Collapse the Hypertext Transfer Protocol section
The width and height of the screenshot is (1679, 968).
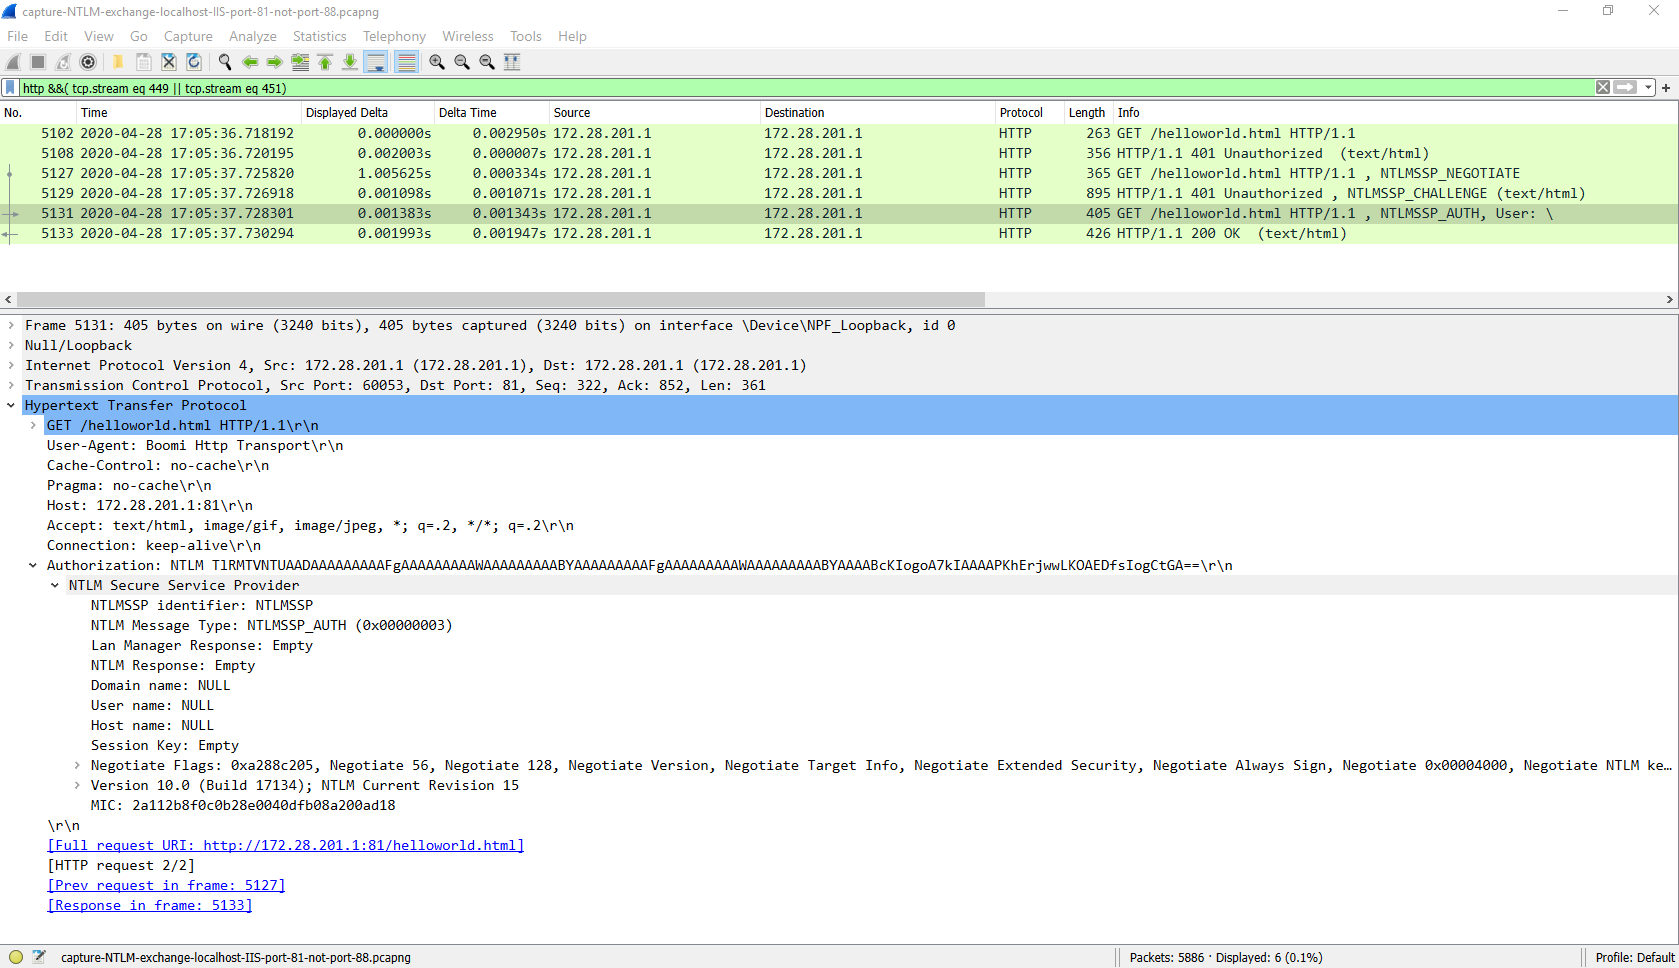point(11,405)
